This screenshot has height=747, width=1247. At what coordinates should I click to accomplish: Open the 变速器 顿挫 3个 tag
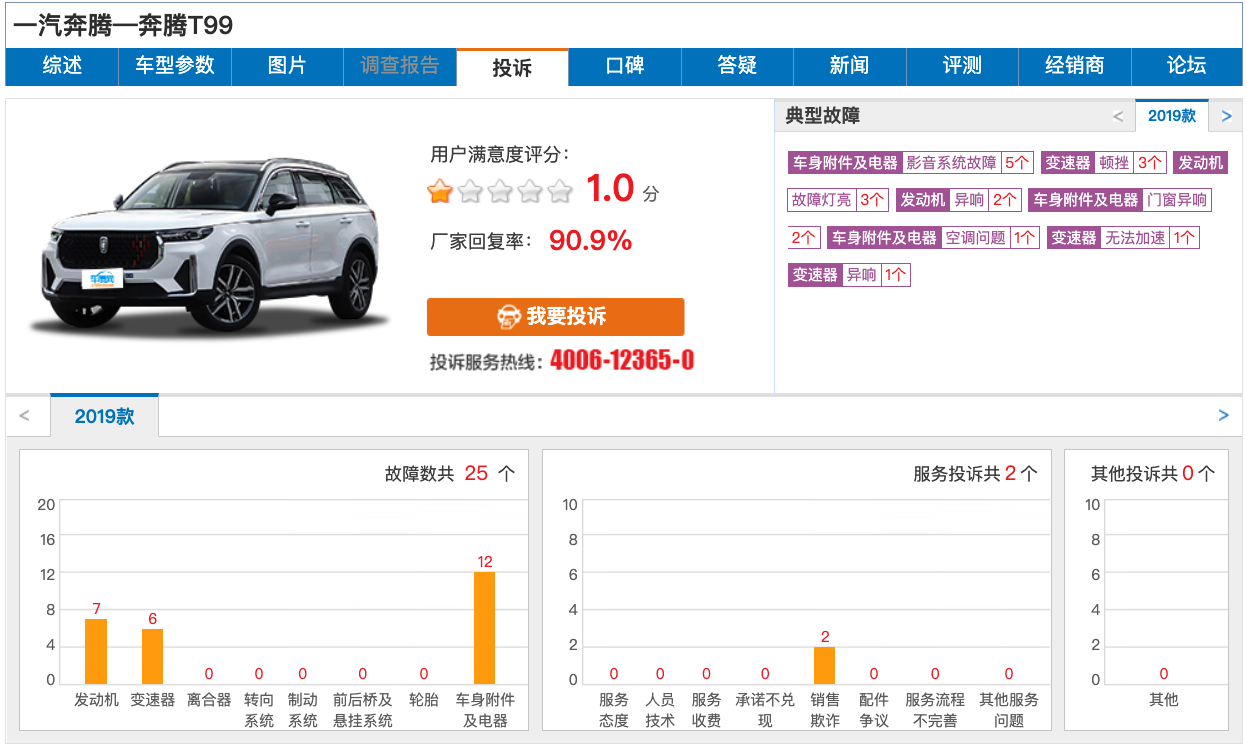tap(1104, 163)
